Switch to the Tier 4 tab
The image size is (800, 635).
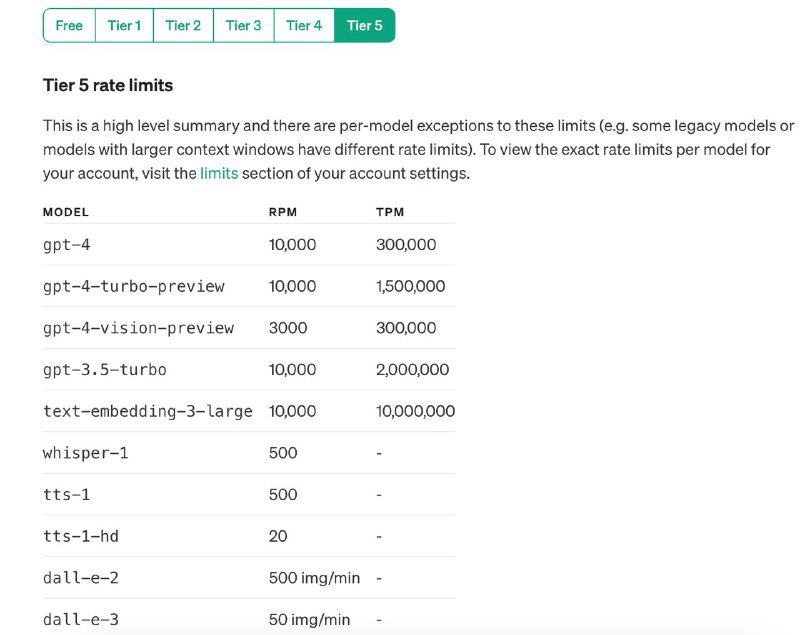point(302,26)
